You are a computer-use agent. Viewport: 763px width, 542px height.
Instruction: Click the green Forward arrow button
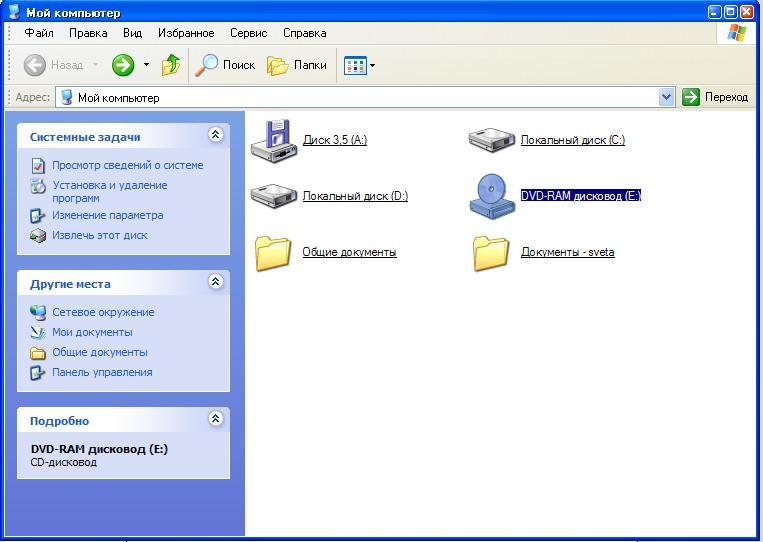coord(123,65)
